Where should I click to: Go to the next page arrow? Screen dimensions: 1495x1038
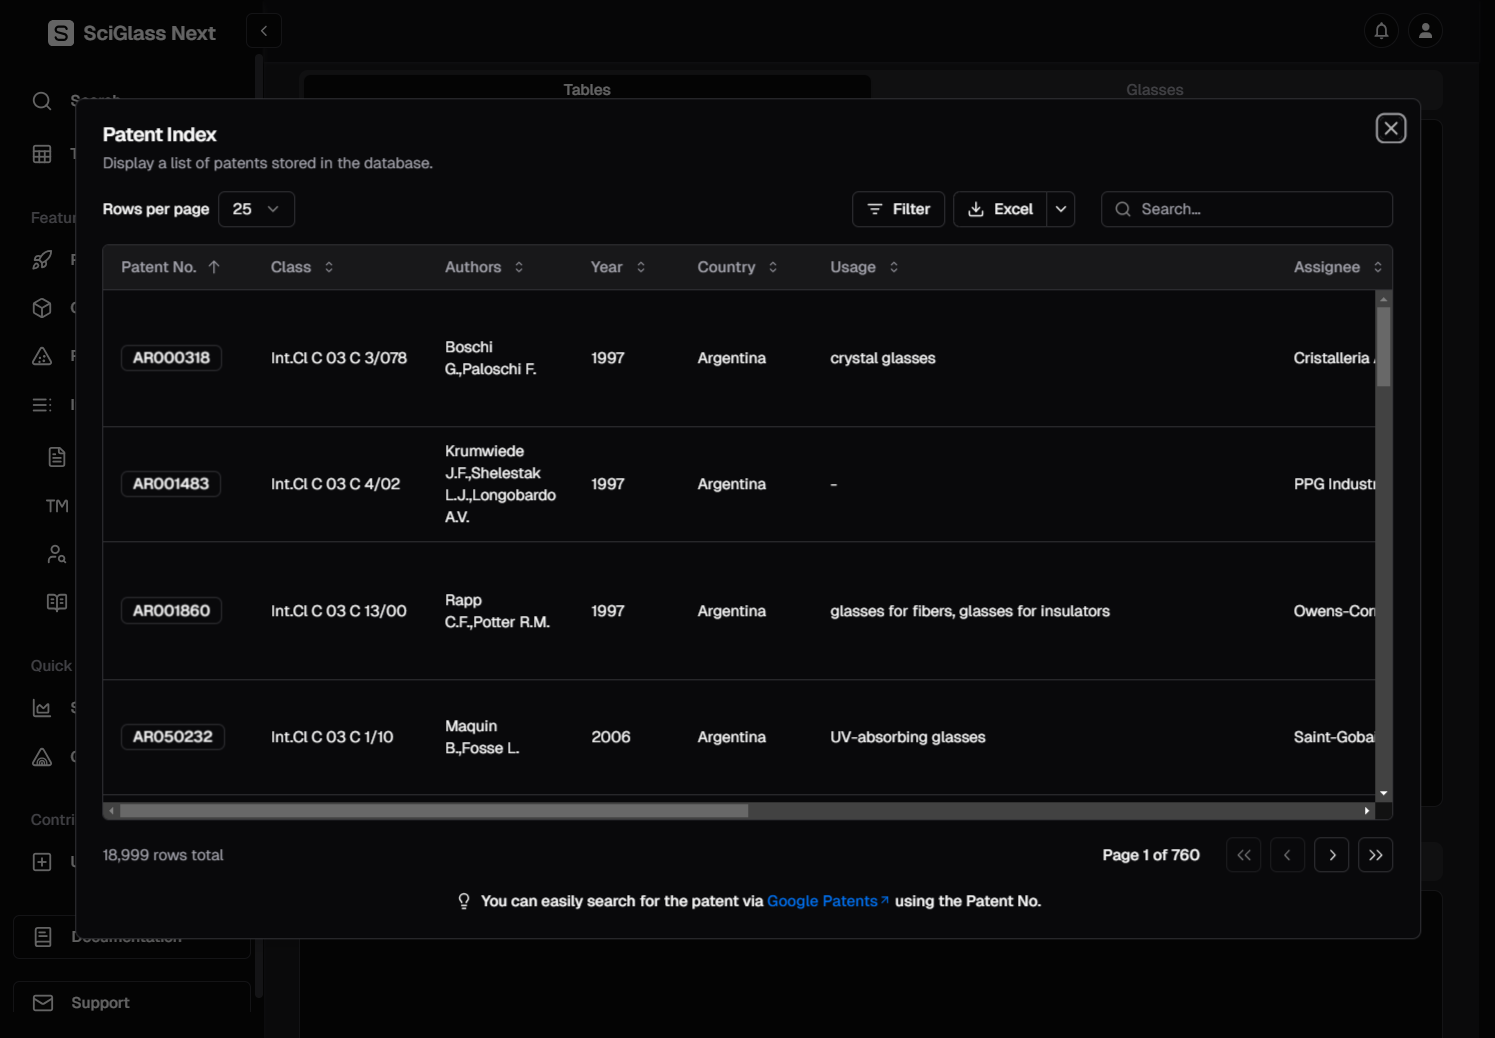[x=1331, y=855]
